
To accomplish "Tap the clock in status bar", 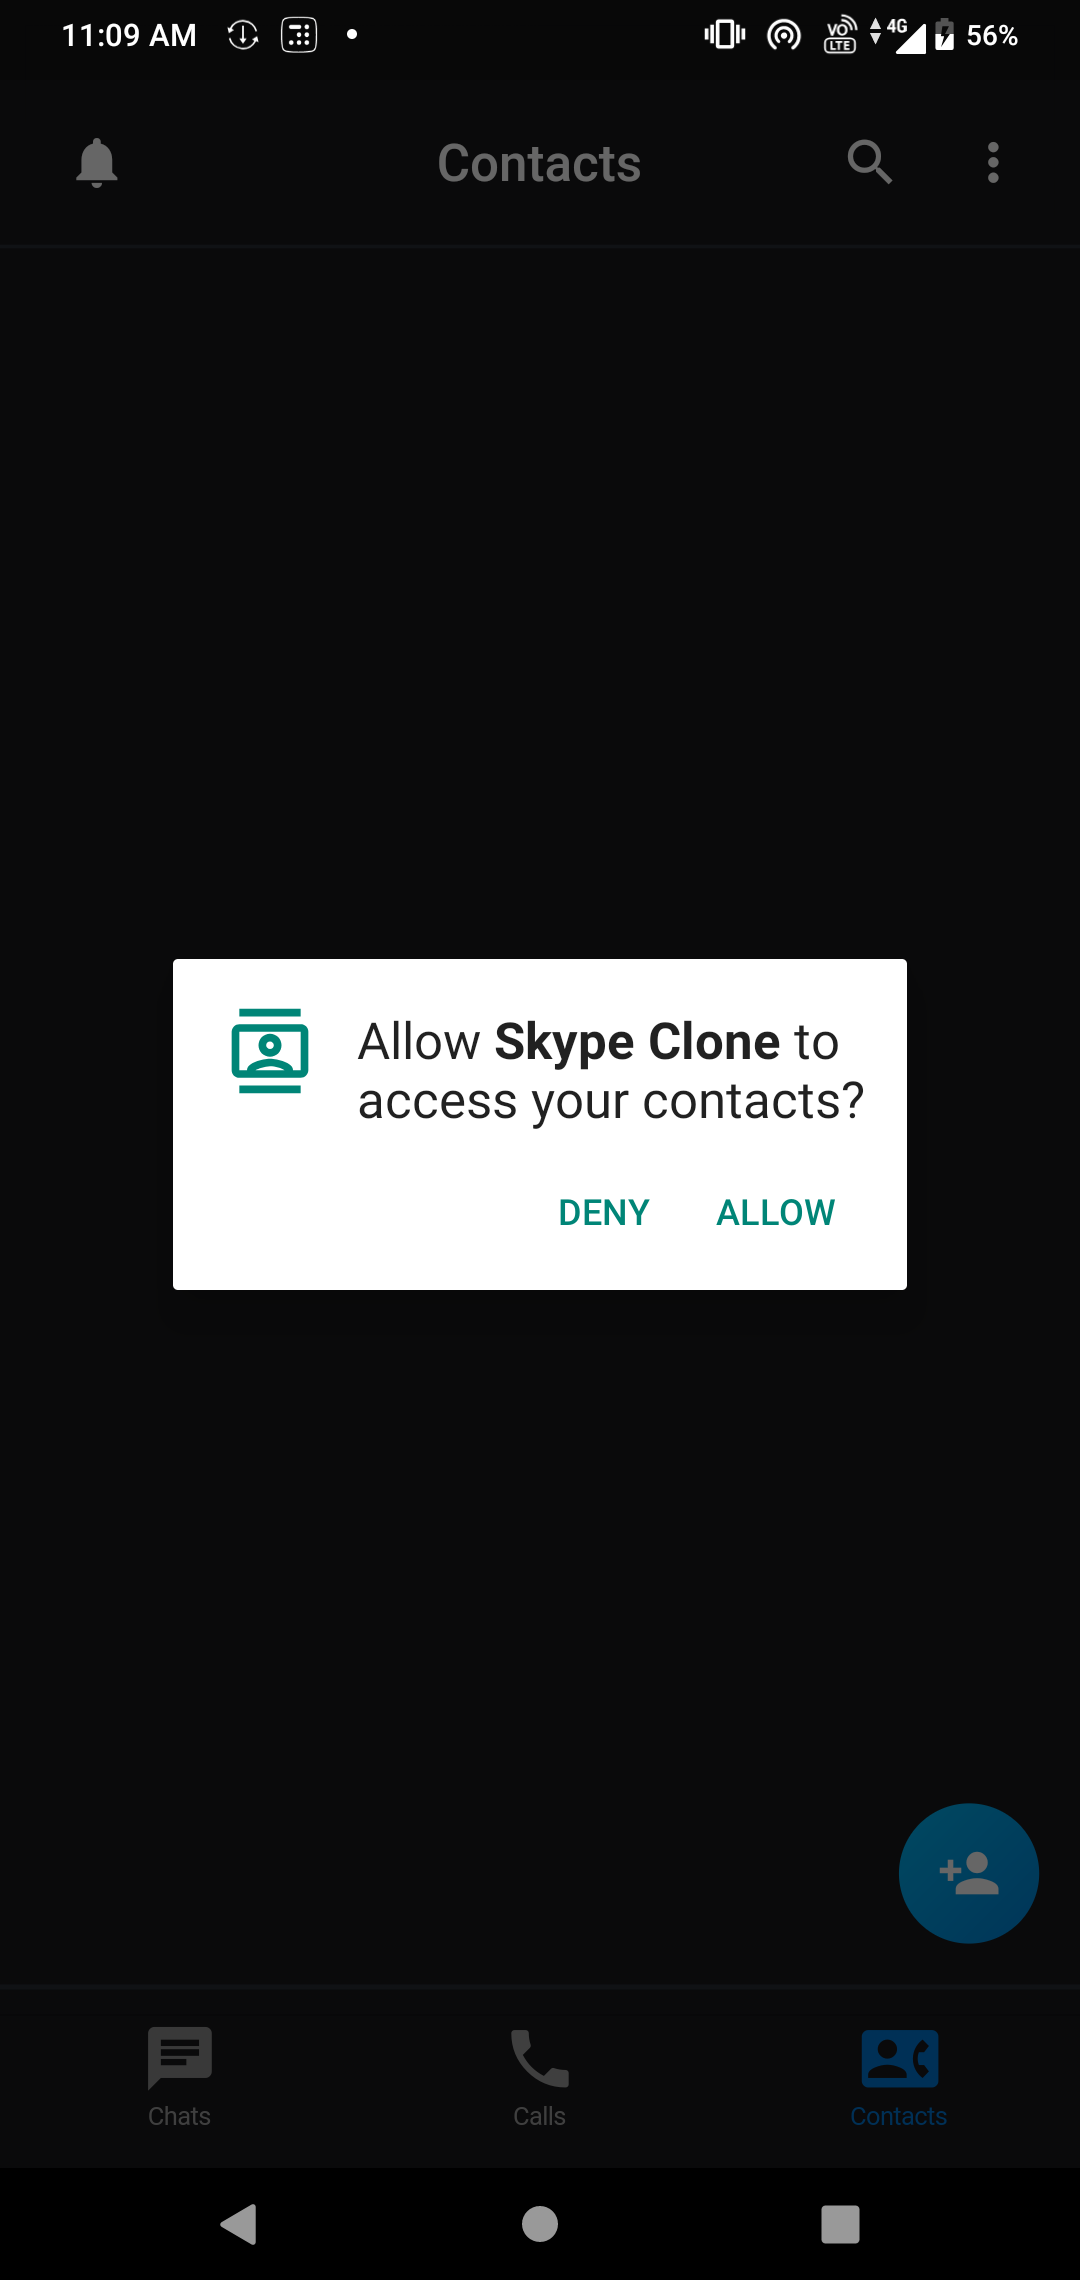I will point(129,36).
